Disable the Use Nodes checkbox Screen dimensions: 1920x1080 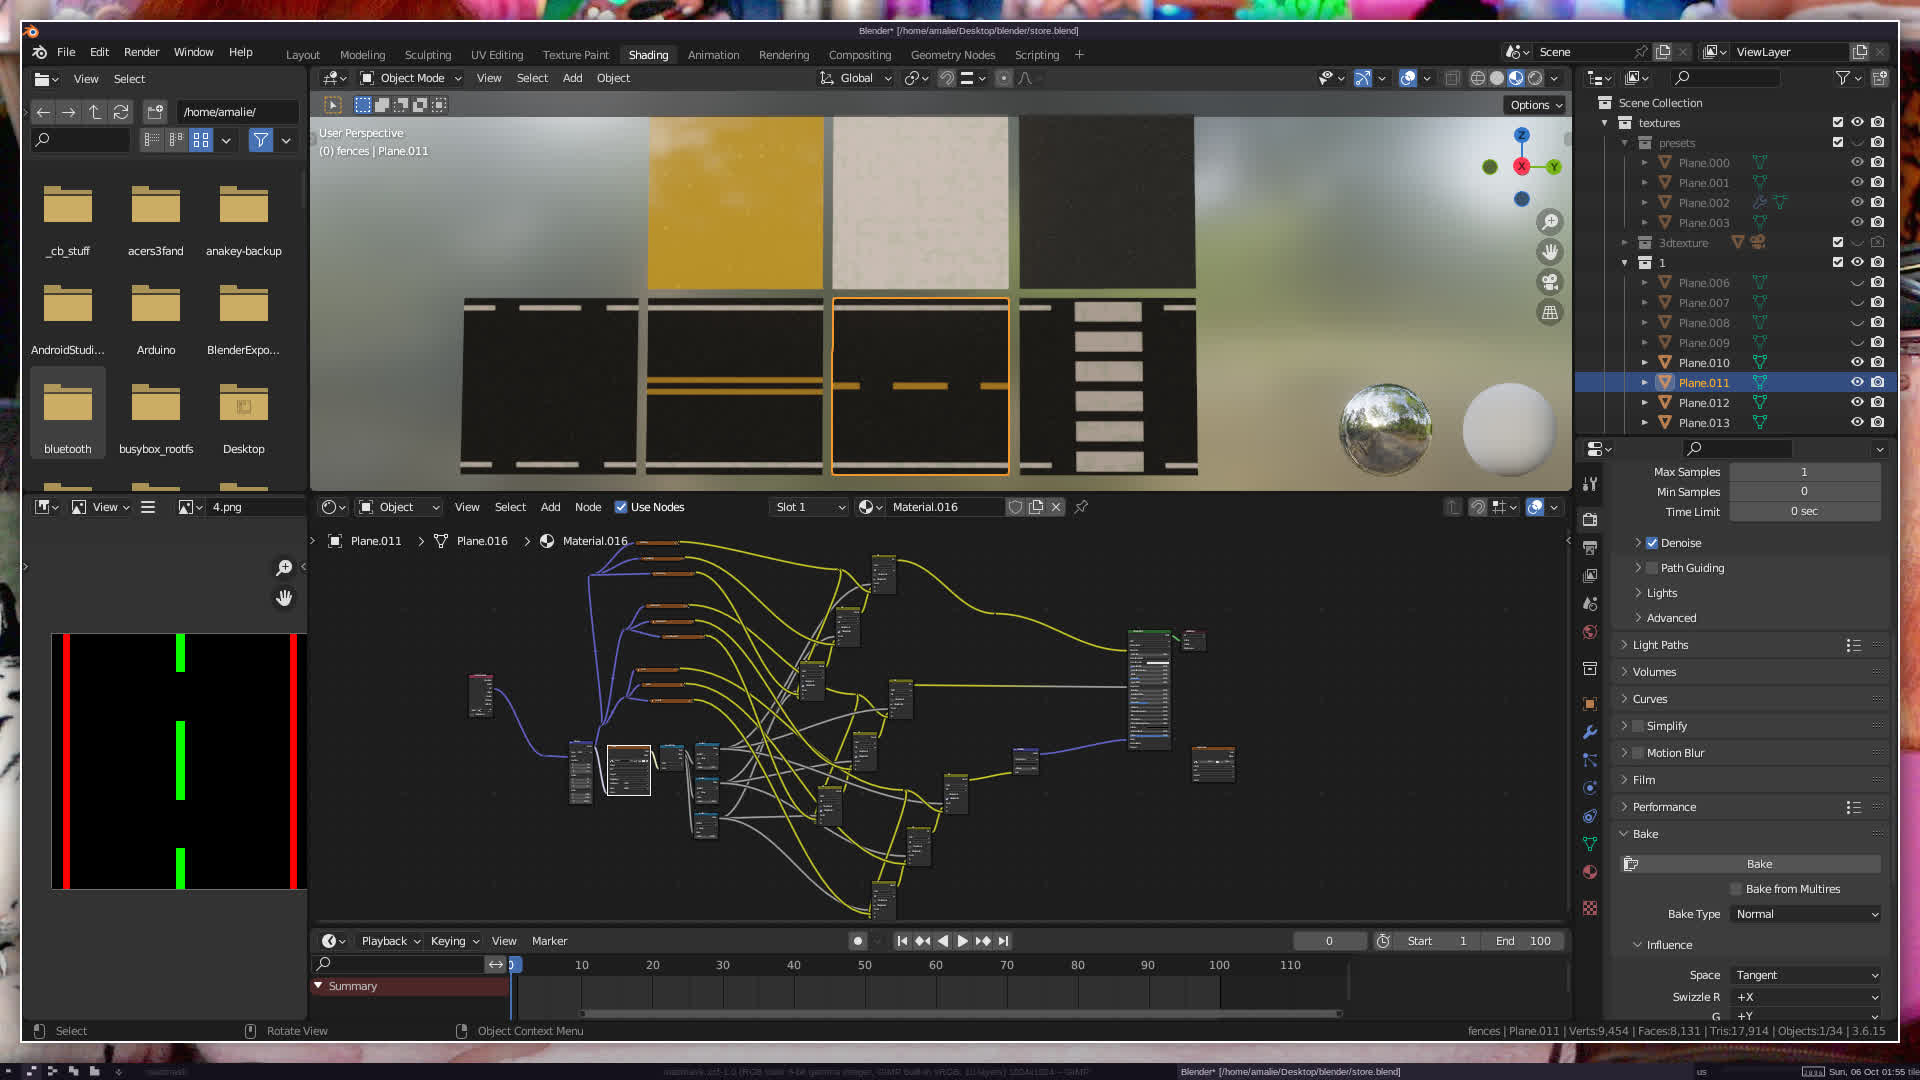pyautogui.click(x=621, y=507)
